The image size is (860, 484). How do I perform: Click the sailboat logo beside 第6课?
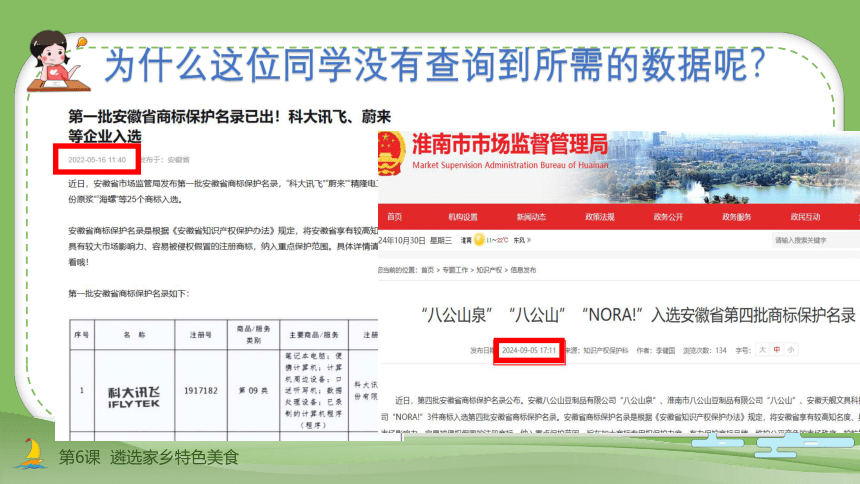tap(31, 454)
